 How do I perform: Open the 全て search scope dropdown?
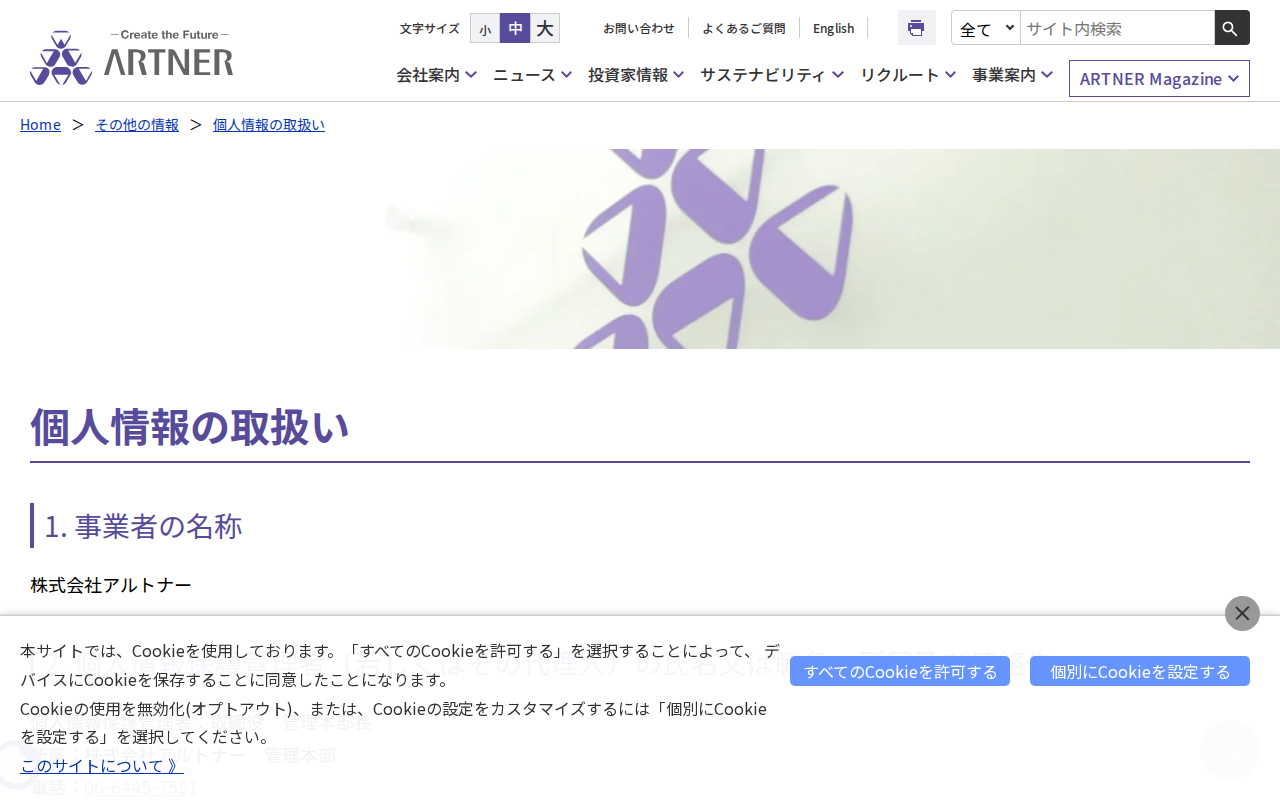coord(986,28)
